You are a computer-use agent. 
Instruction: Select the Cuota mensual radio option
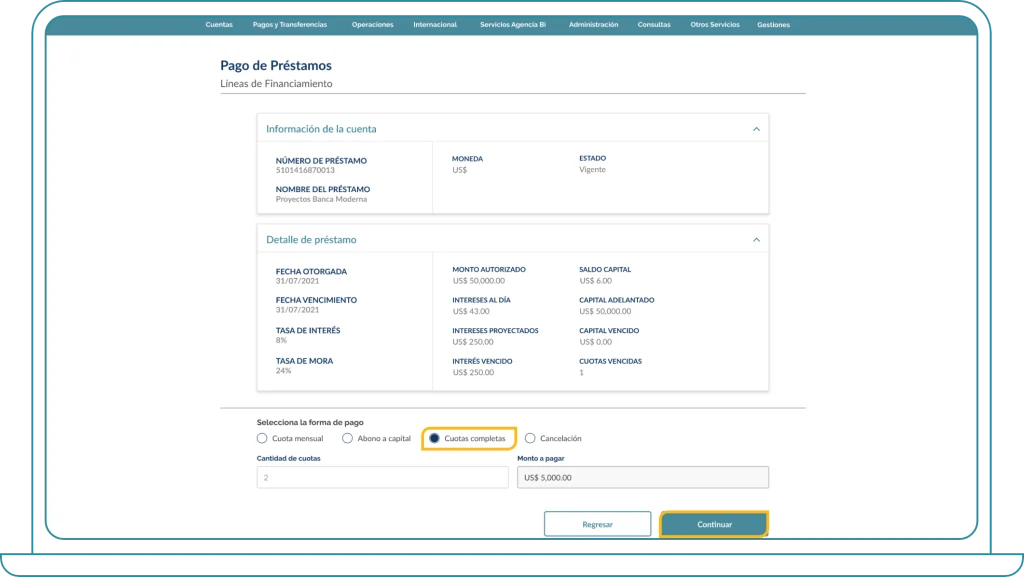click(262, 438)
